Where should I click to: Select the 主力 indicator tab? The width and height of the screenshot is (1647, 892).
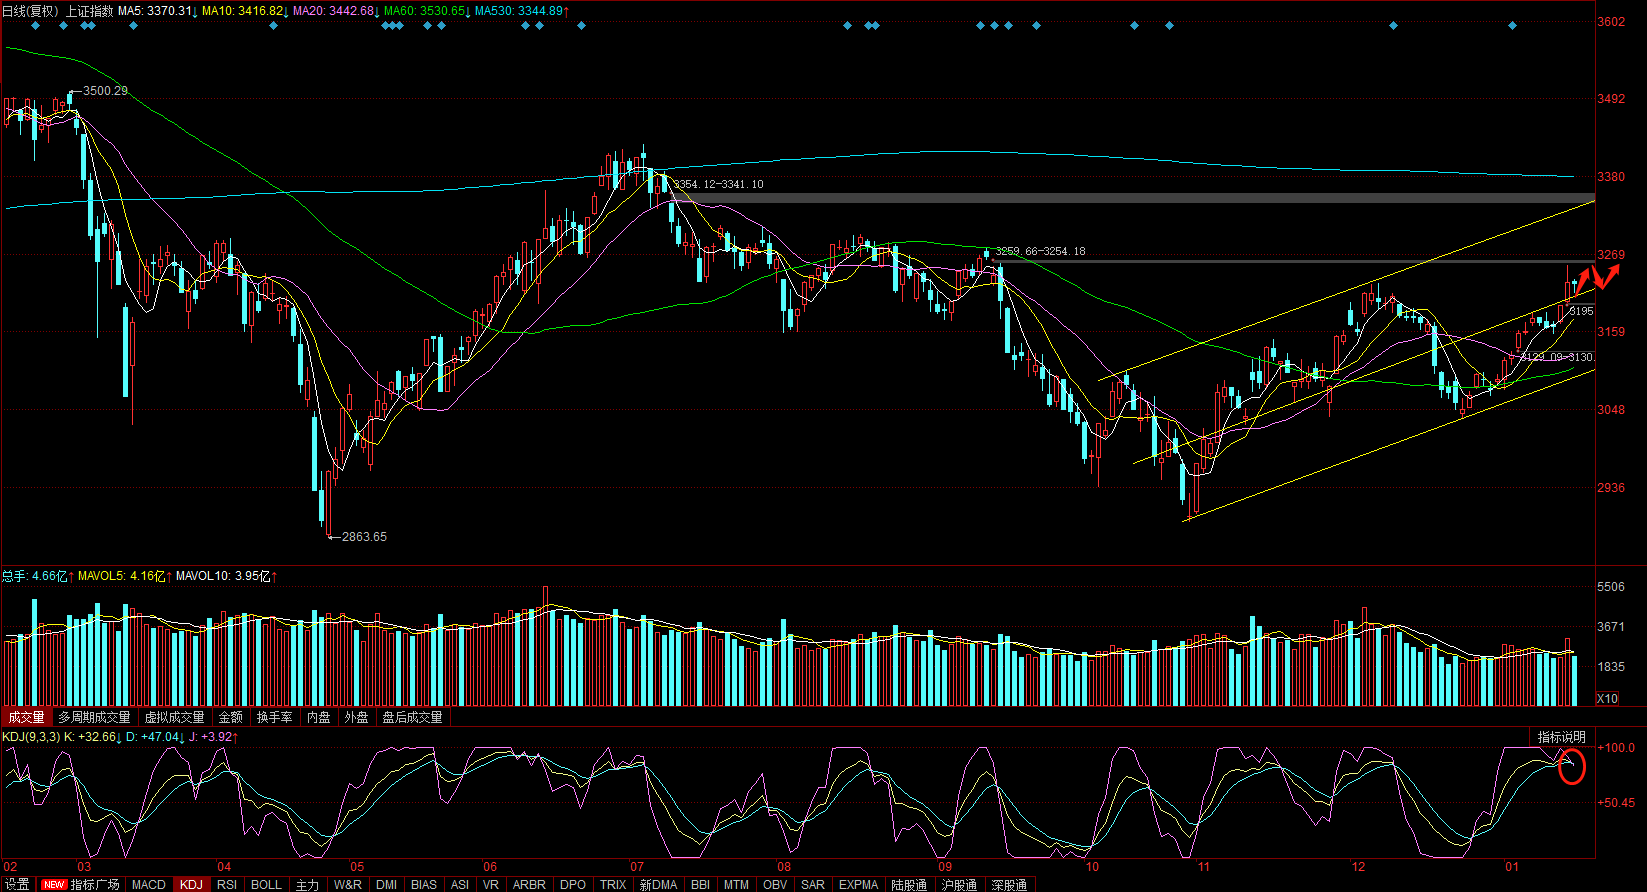pyautogui.click(x=307, y=885)
